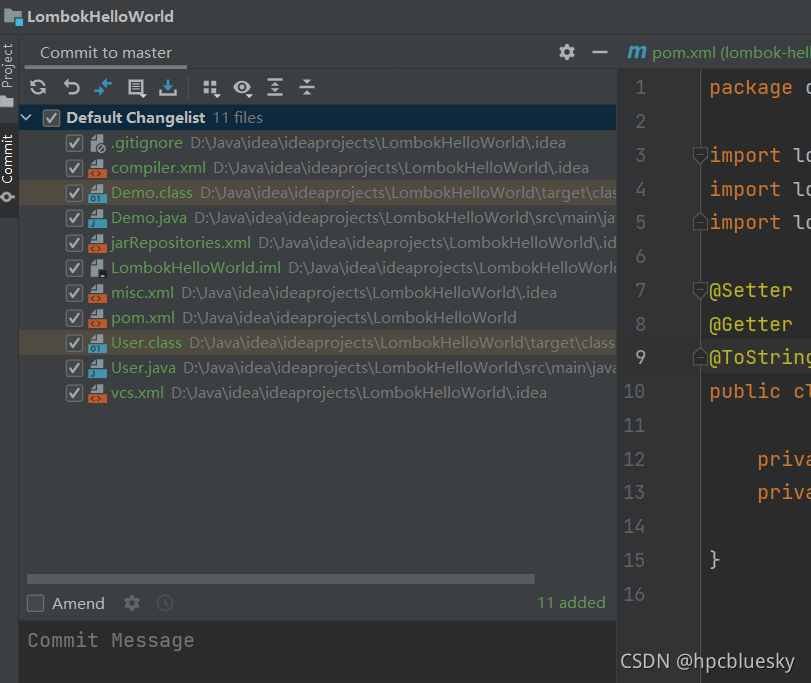
Task: Click the @Setter annotation in editor
Action: [750, 291]
